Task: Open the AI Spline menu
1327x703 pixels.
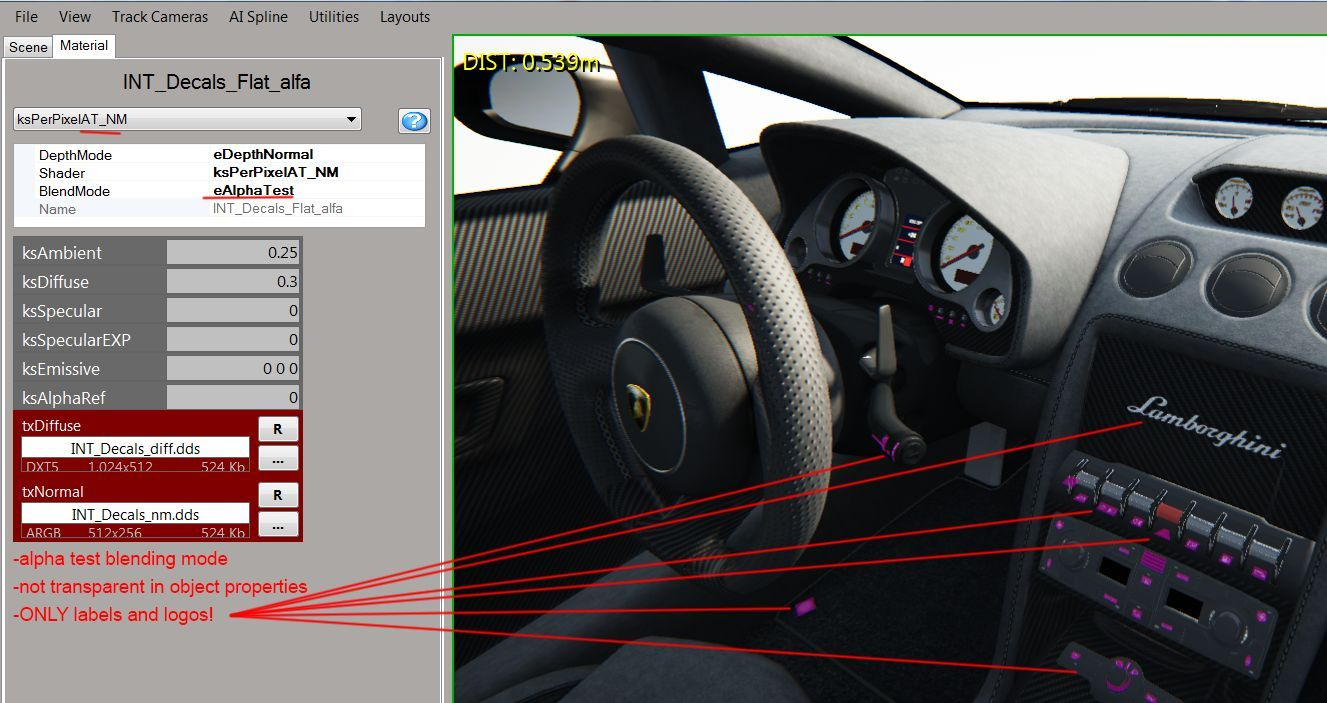Action: (x=258, y=17)
